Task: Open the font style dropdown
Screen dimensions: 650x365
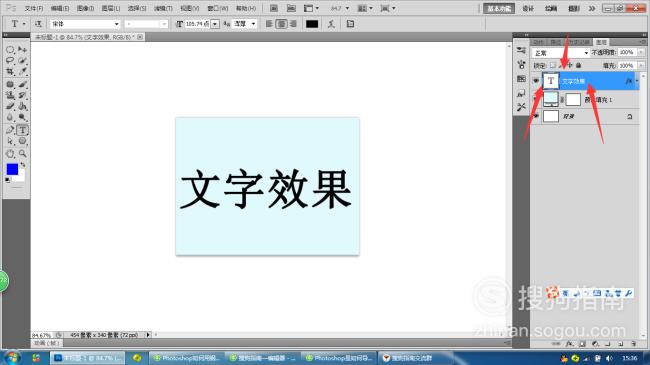Action: 146,24
